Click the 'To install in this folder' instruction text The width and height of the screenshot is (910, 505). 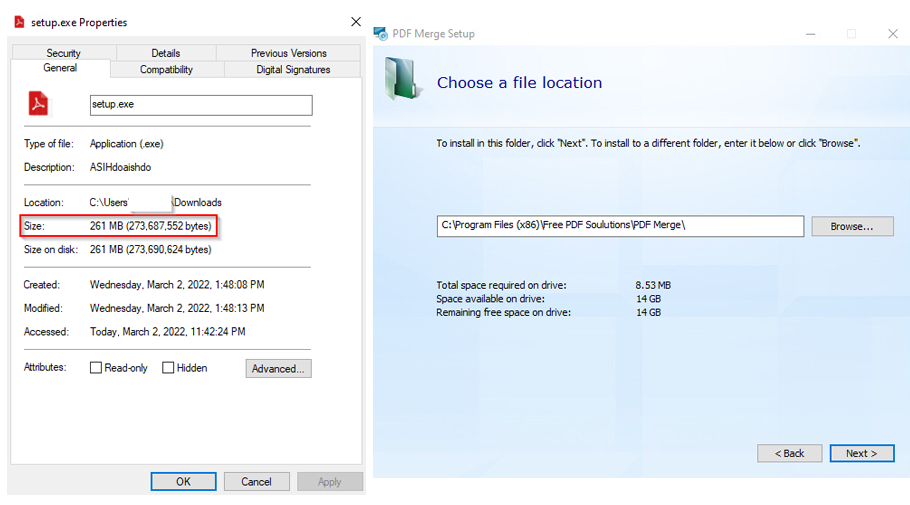[x=648, y=143]
